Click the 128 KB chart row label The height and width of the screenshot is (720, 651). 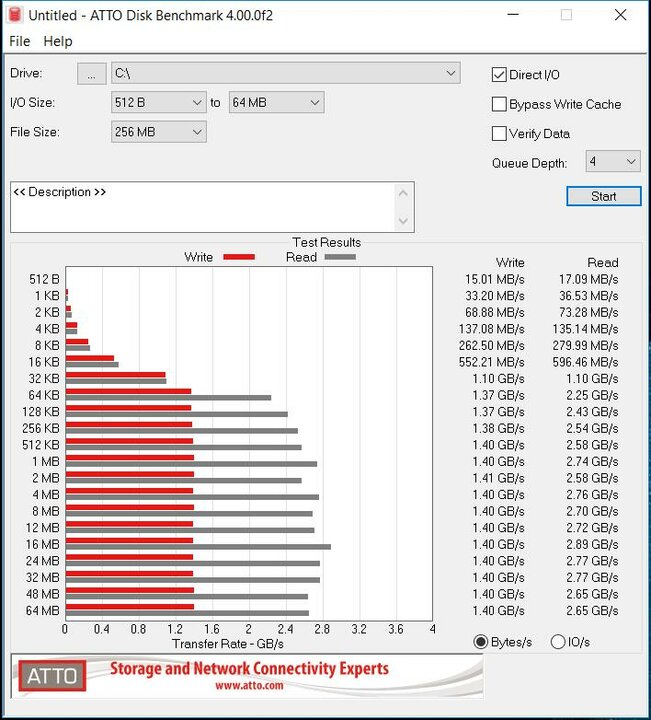point(41,411)
